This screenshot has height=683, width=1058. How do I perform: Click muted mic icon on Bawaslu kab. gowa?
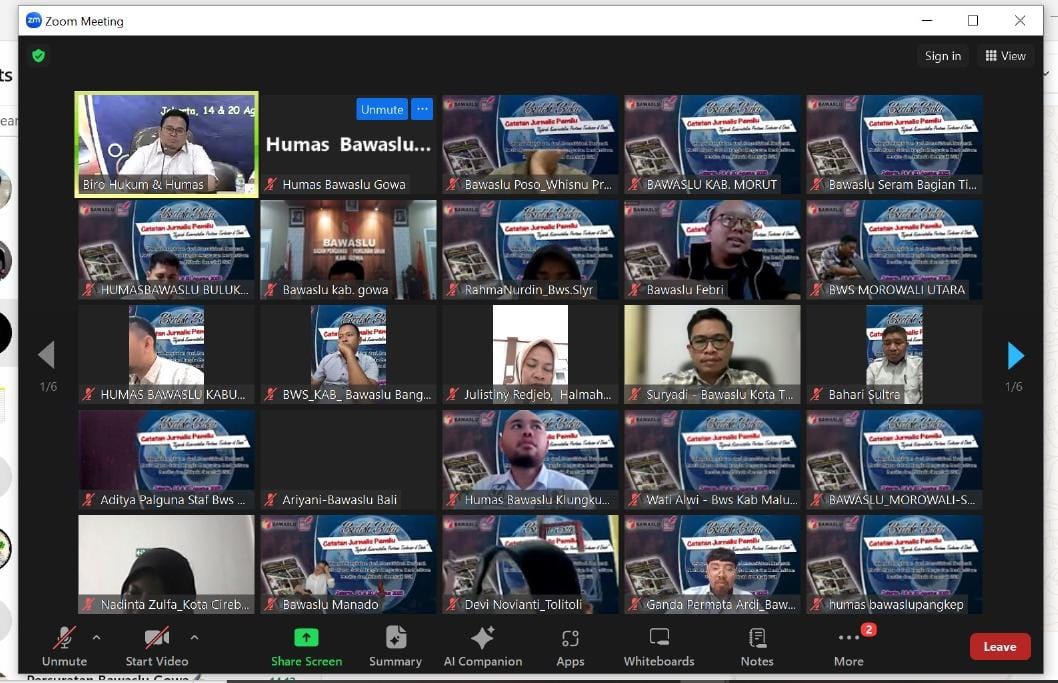(271, 290)
